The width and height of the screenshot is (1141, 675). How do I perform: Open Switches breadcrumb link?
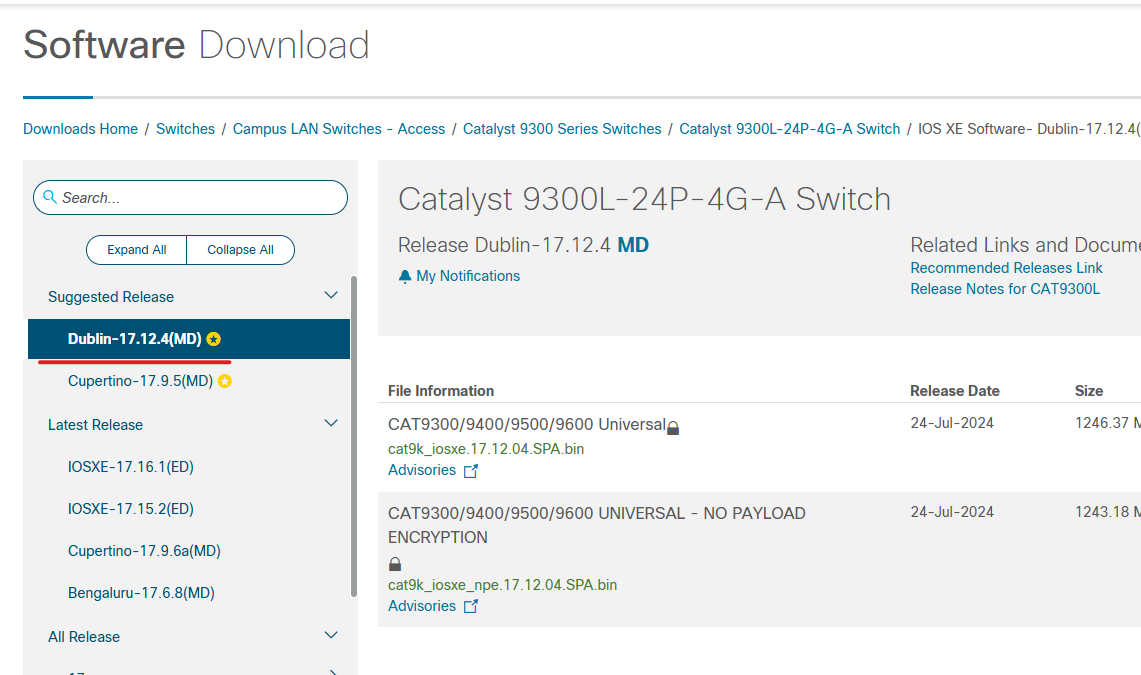pyautogui.click(x=186, y=129)
